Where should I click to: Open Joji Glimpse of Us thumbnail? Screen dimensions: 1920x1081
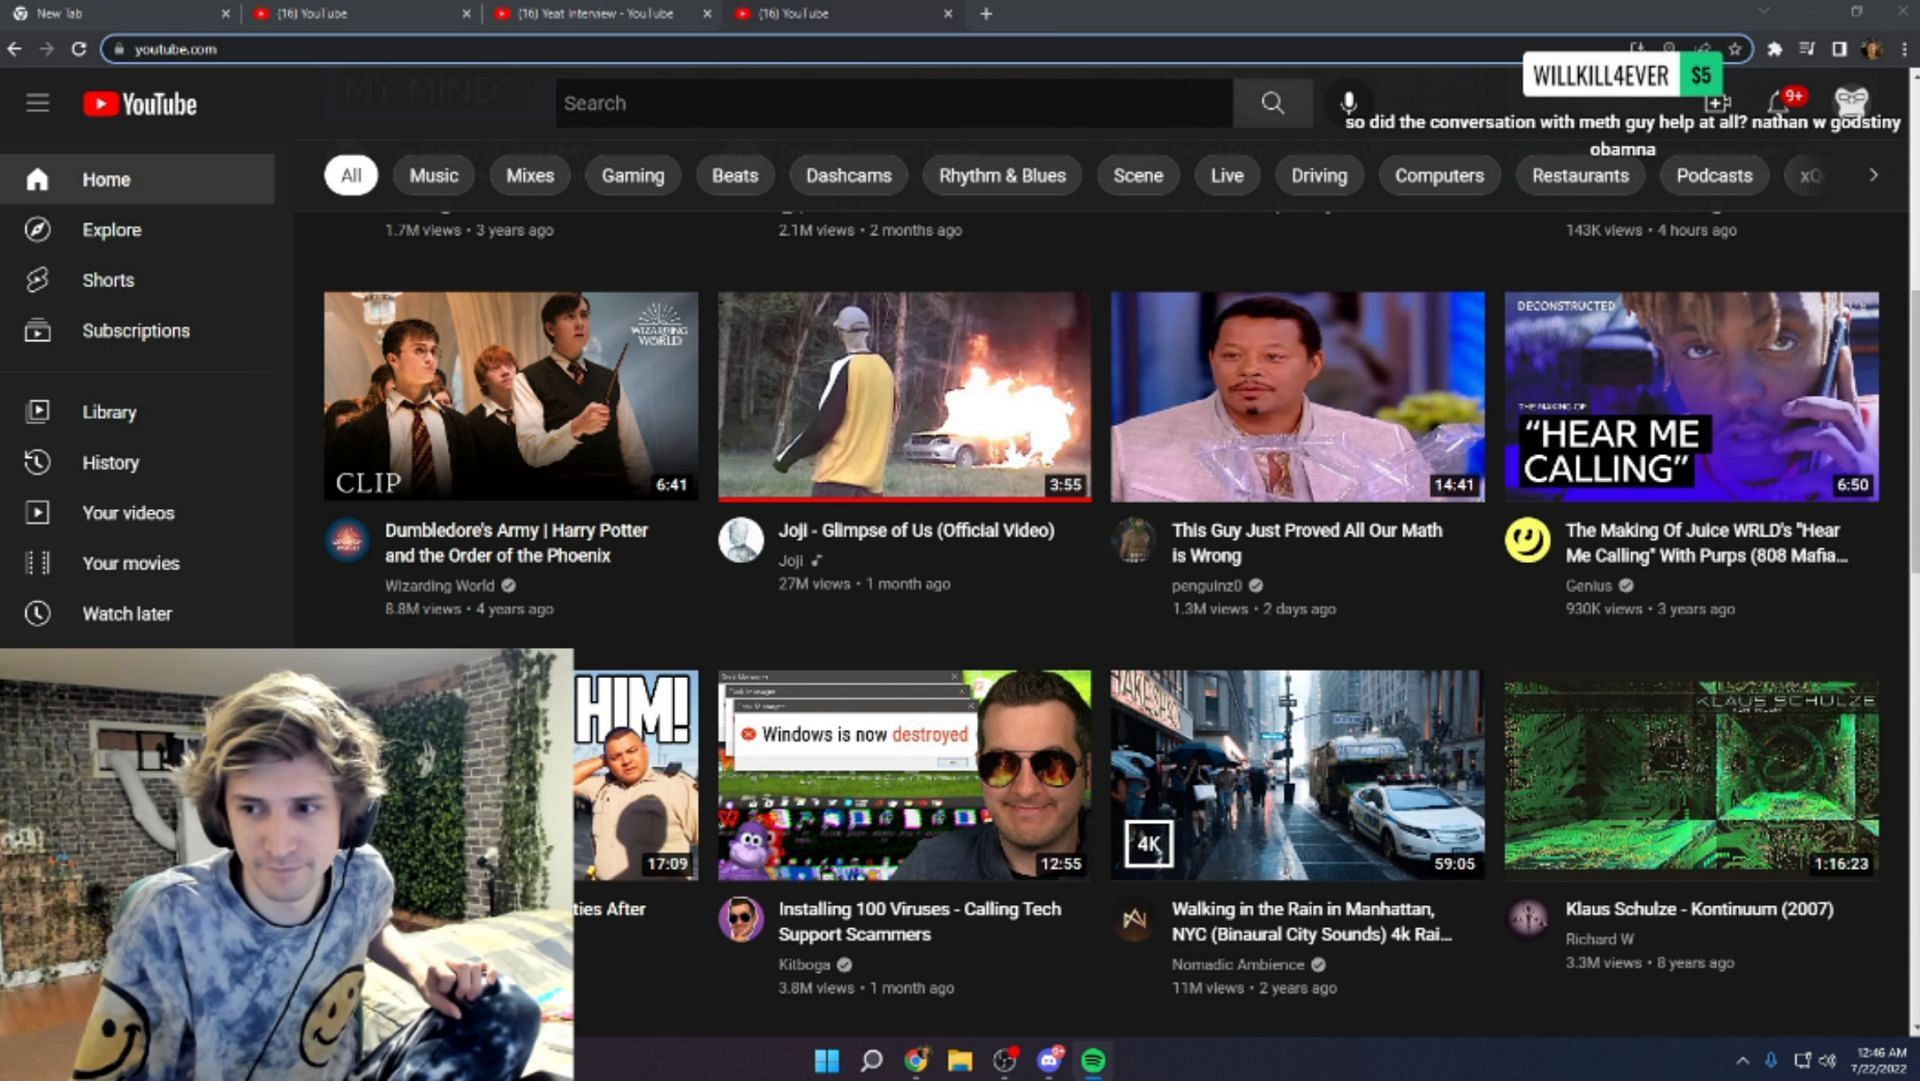coord(904,396)
